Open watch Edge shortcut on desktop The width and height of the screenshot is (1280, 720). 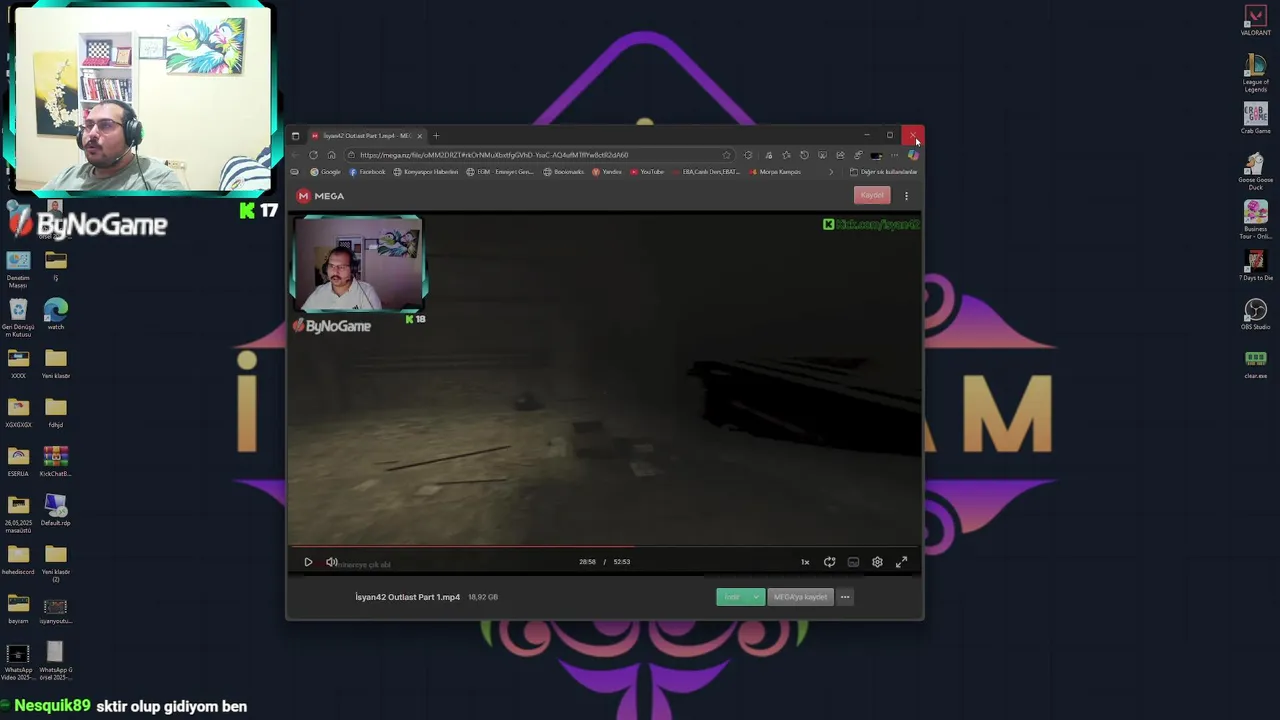[56, 314]
